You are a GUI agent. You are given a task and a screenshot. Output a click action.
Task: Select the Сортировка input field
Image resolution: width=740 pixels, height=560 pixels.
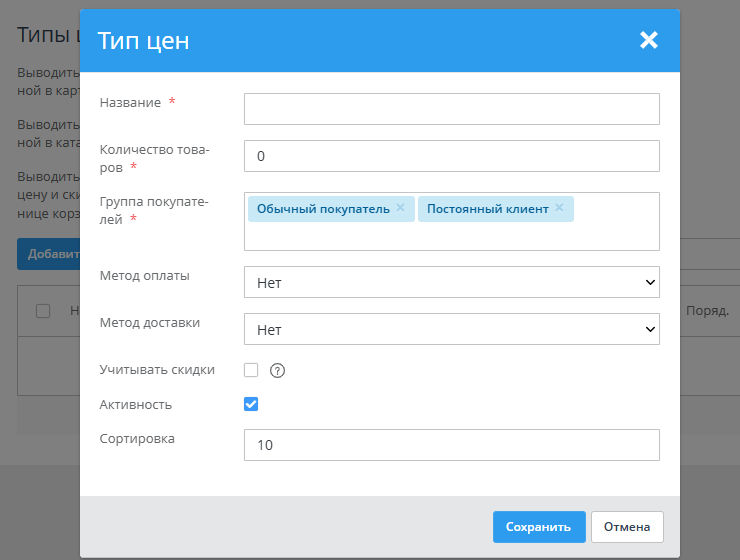coord(451,445)
